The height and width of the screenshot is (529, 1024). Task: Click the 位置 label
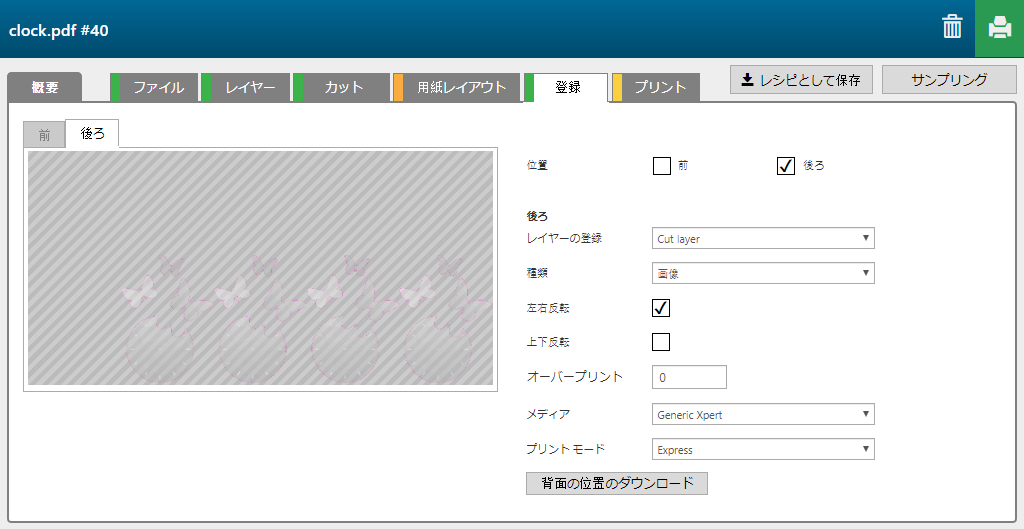coord(537,165)
